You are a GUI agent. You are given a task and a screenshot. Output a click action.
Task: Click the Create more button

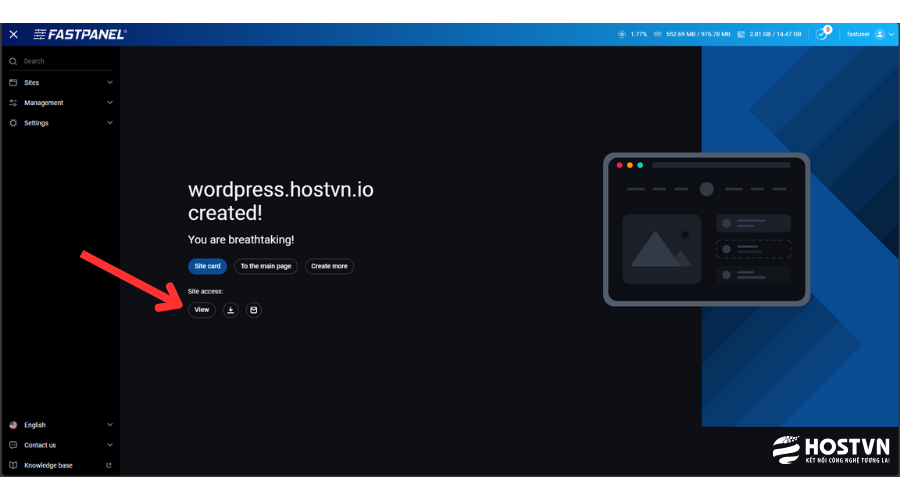pyautogui.click(x=329, y=266)
